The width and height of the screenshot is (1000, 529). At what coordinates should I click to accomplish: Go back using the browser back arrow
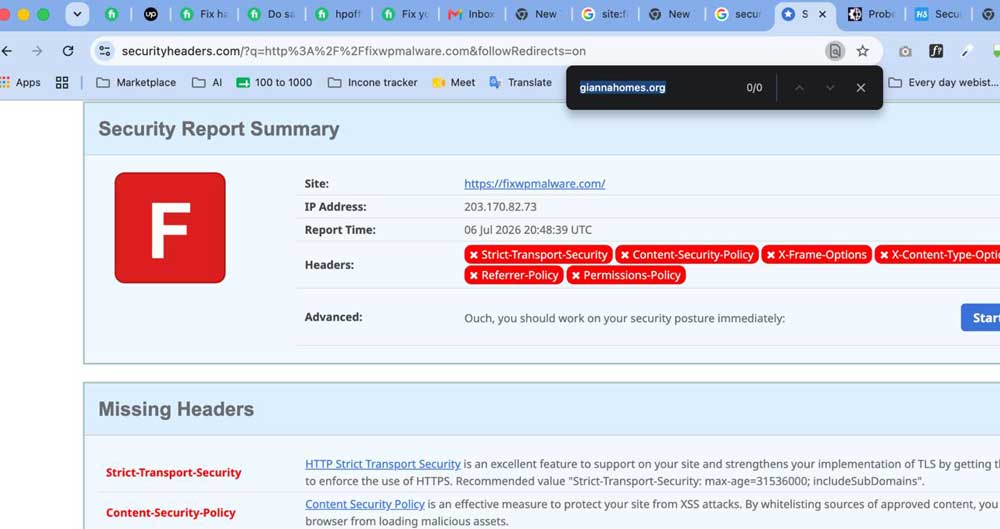[7, 51]
